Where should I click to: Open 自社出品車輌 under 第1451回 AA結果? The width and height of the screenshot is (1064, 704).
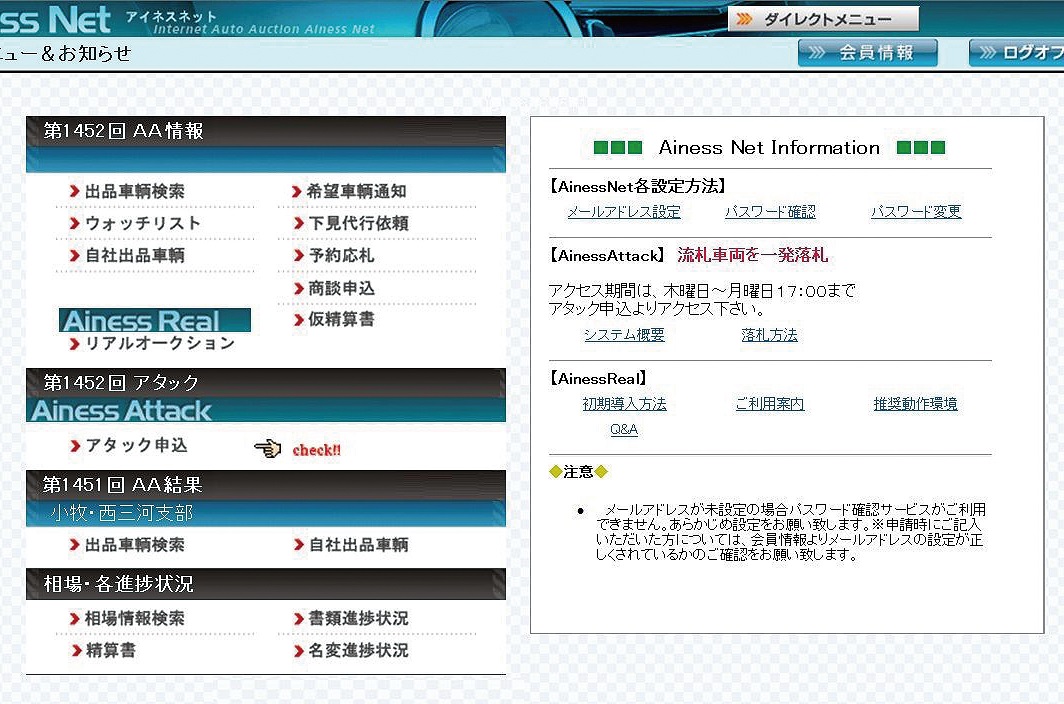pos(351,544)
